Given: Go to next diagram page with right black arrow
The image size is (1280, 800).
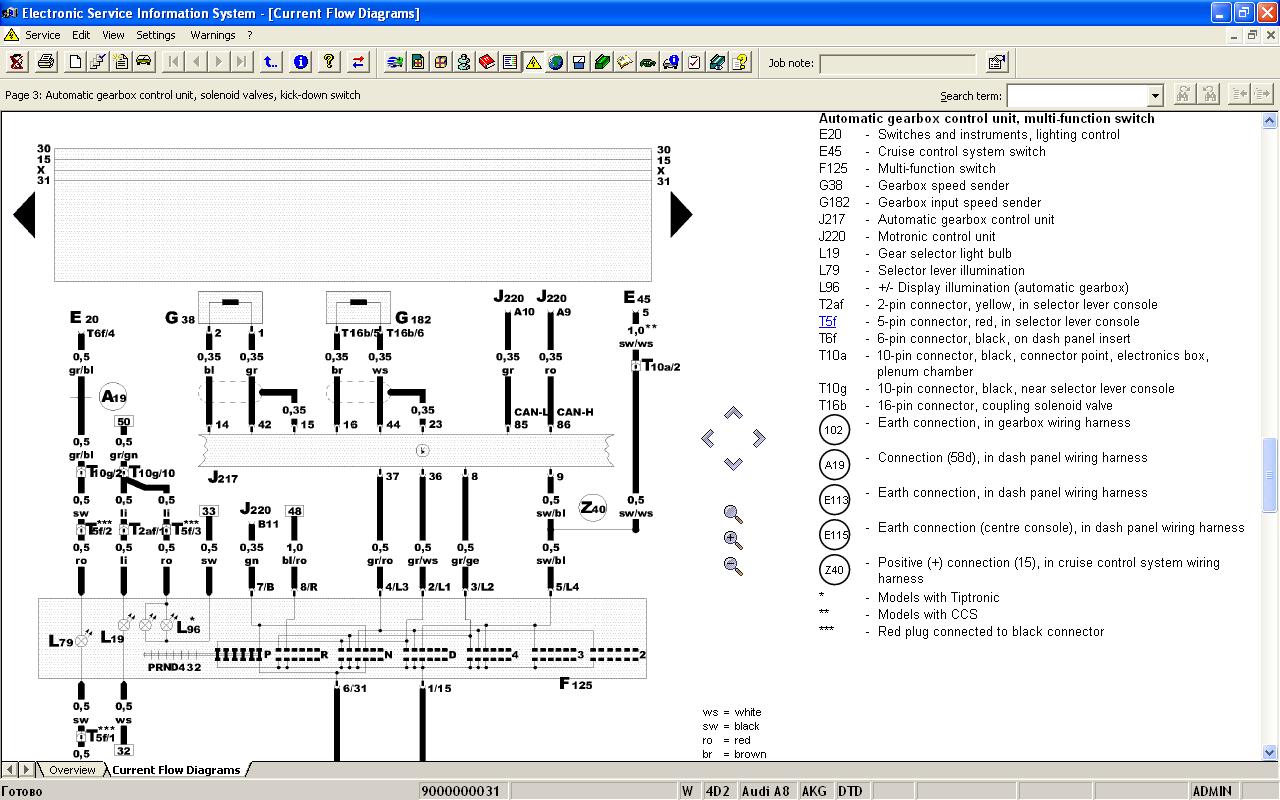Looking at the screenshot, I should [680, 215].
